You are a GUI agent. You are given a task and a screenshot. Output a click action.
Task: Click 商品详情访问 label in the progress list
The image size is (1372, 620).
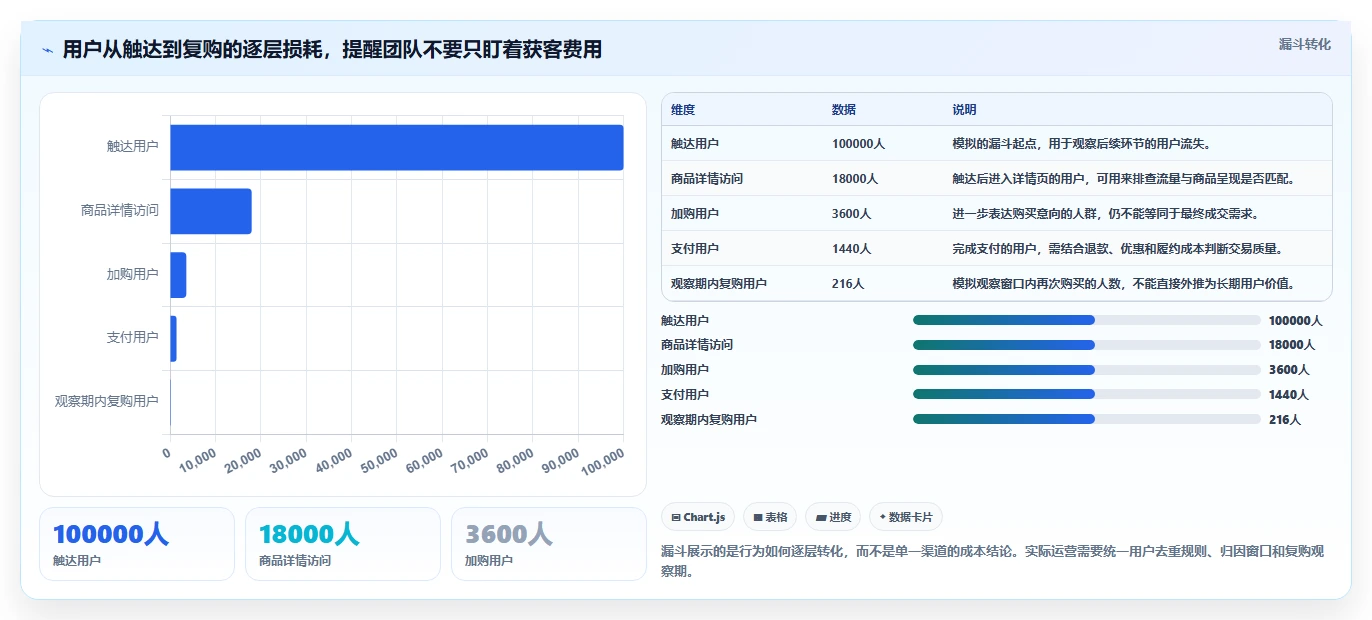point(697,345)
